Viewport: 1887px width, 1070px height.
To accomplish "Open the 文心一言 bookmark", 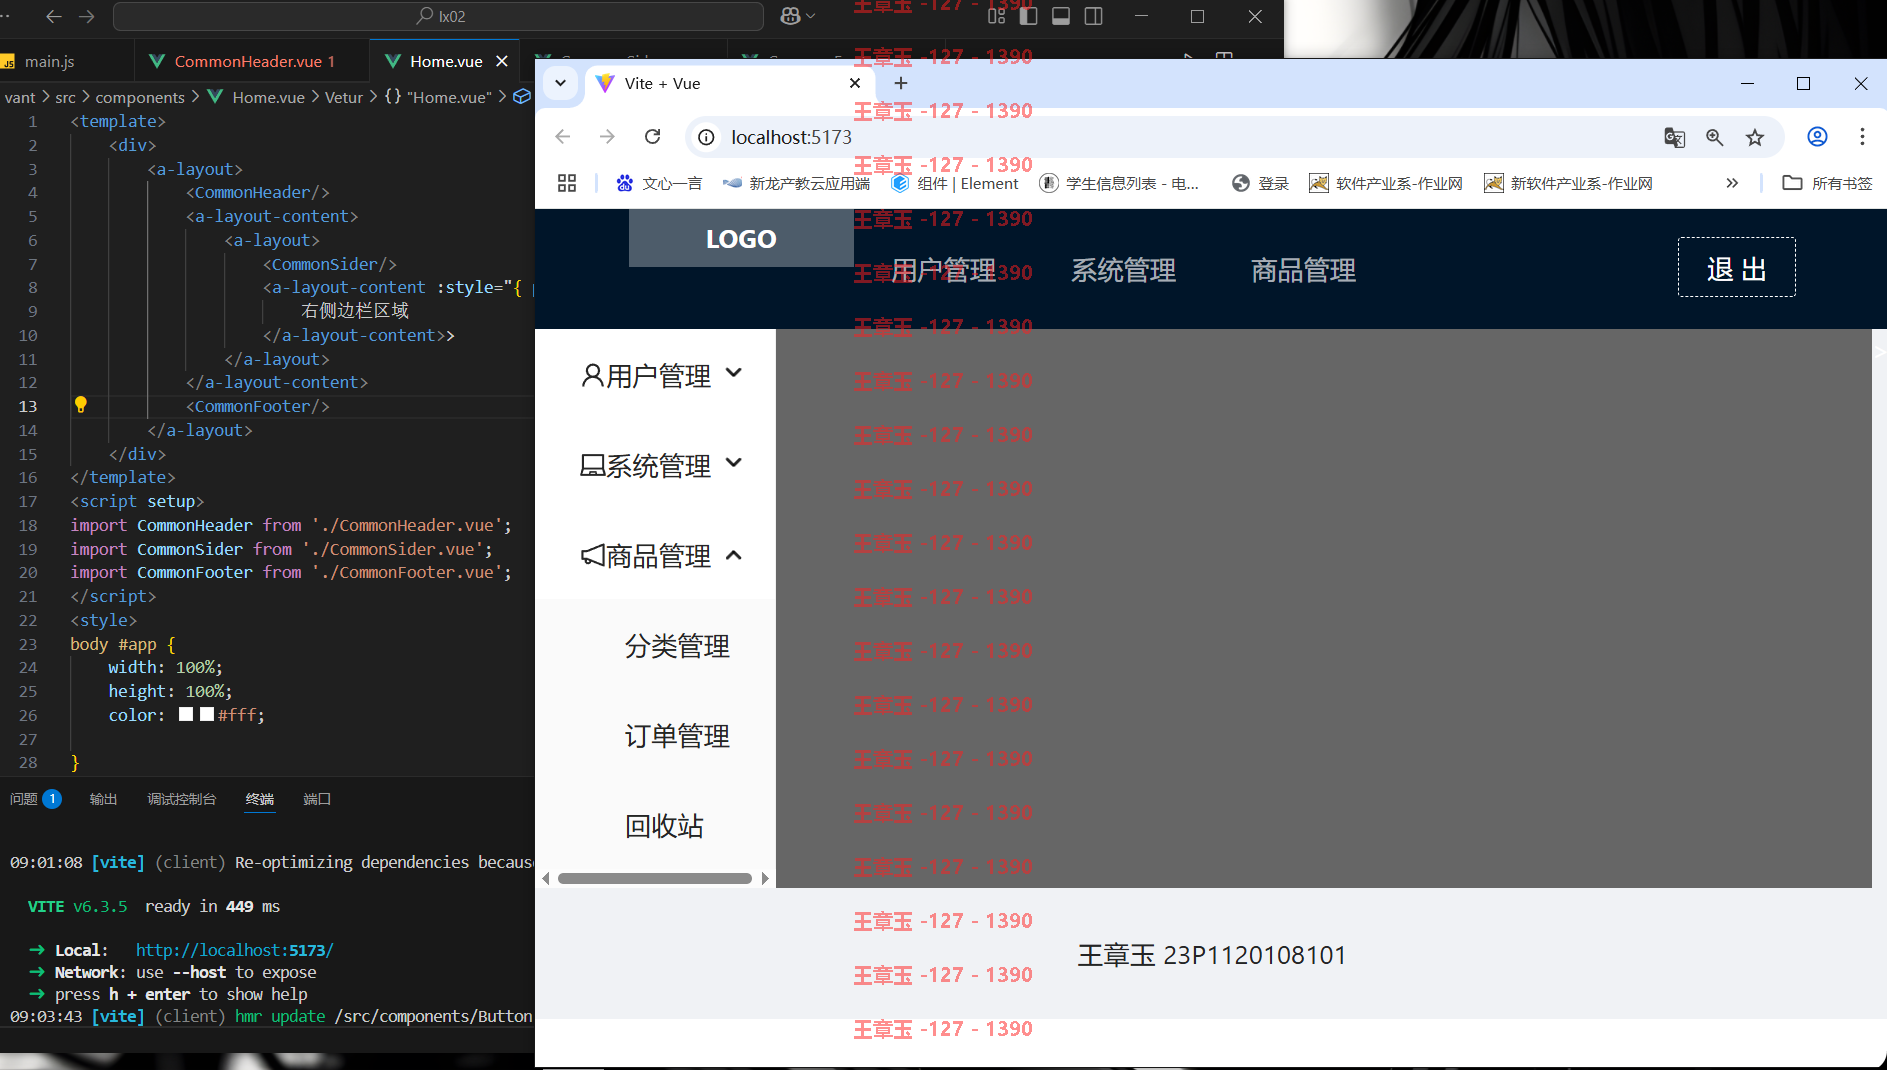I will coord(659,183).
